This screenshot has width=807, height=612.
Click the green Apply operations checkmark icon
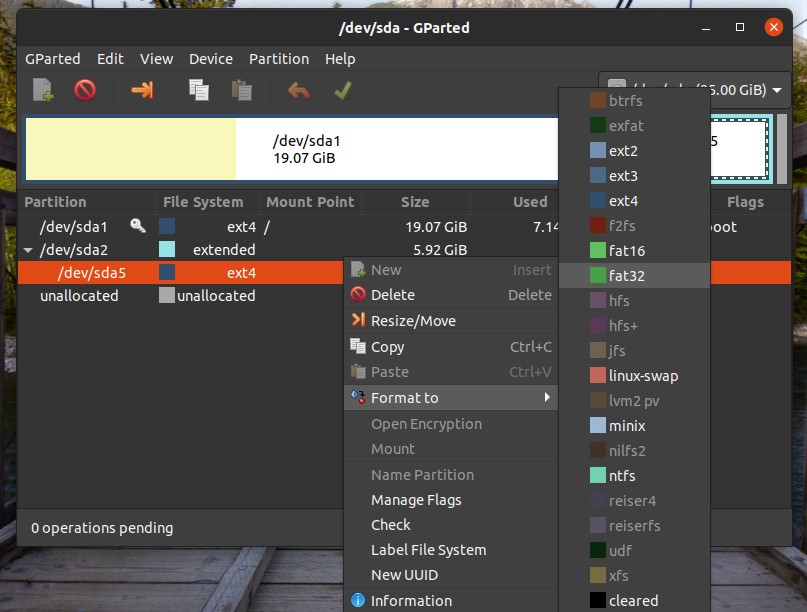341,90
